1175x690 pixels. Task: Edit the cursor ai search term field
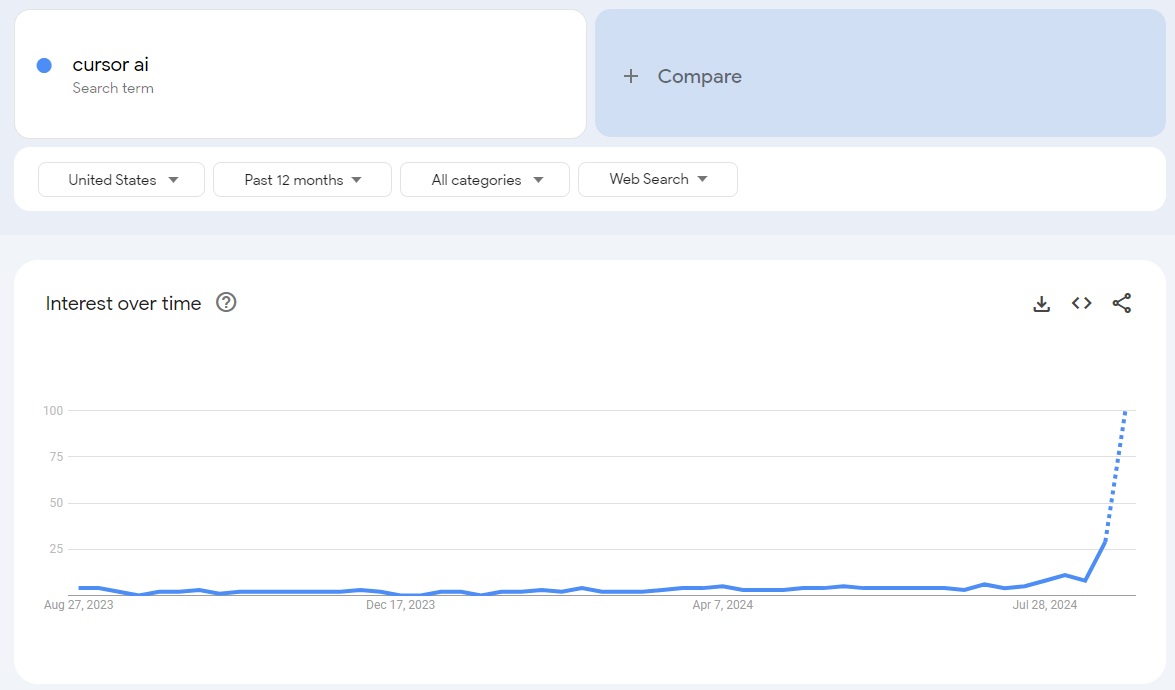(x=300, y=74)
